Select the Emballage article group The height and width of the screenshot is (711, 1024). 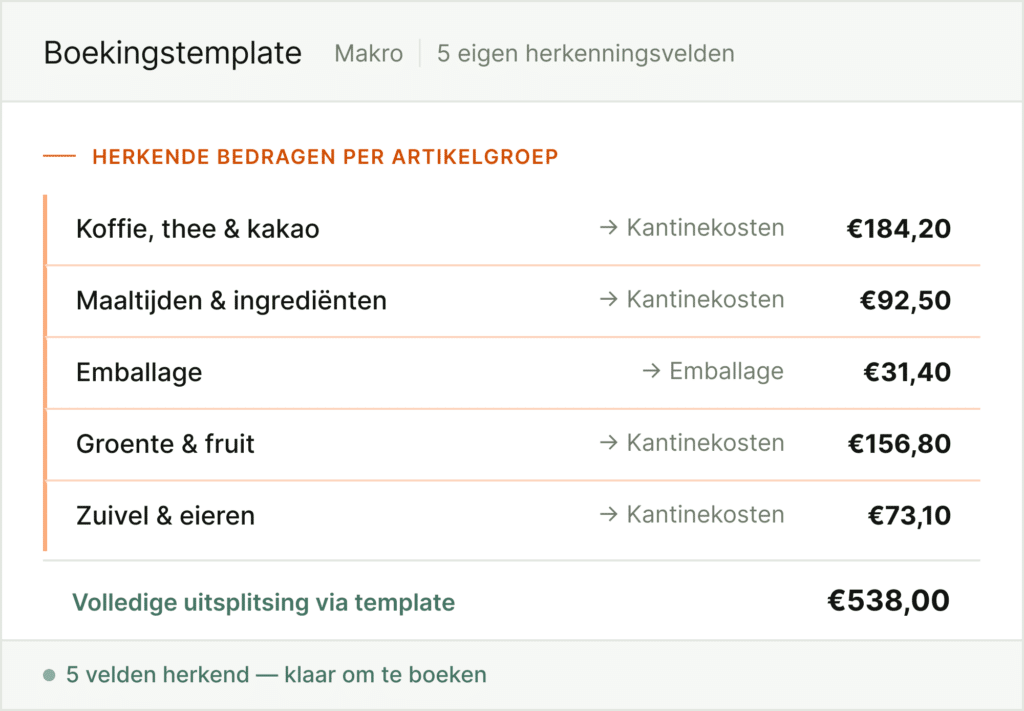[x=139, y=372]
